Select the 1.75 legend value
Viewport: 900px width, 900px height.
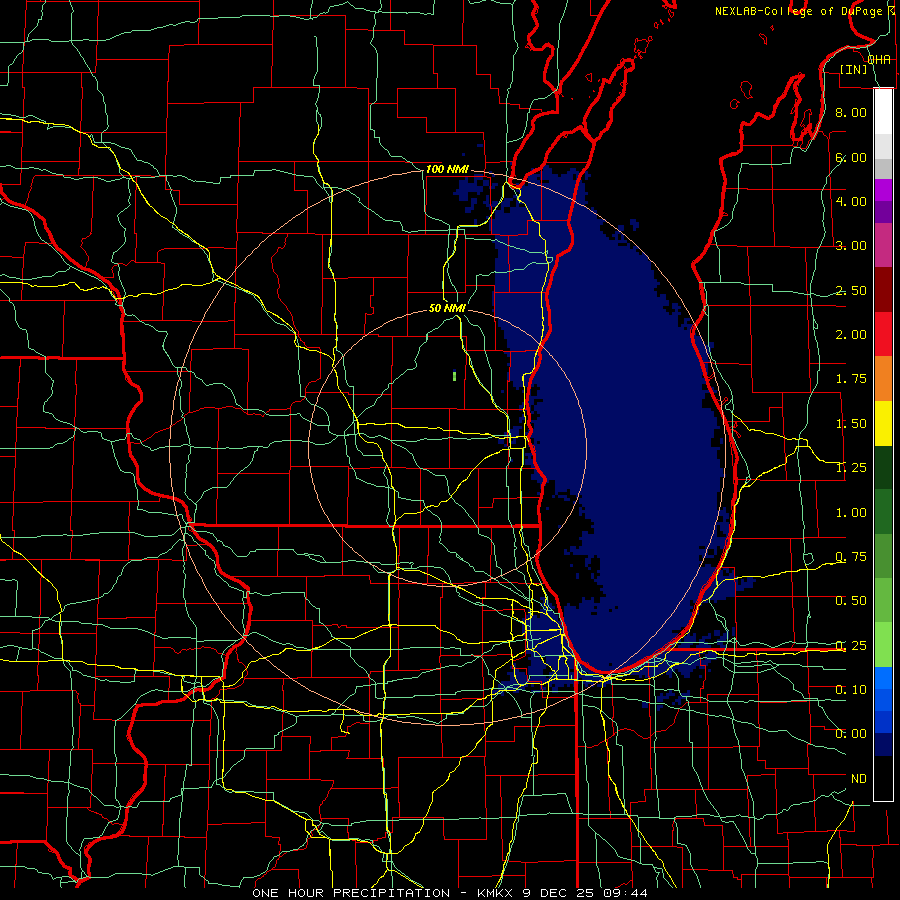point(851,379)
